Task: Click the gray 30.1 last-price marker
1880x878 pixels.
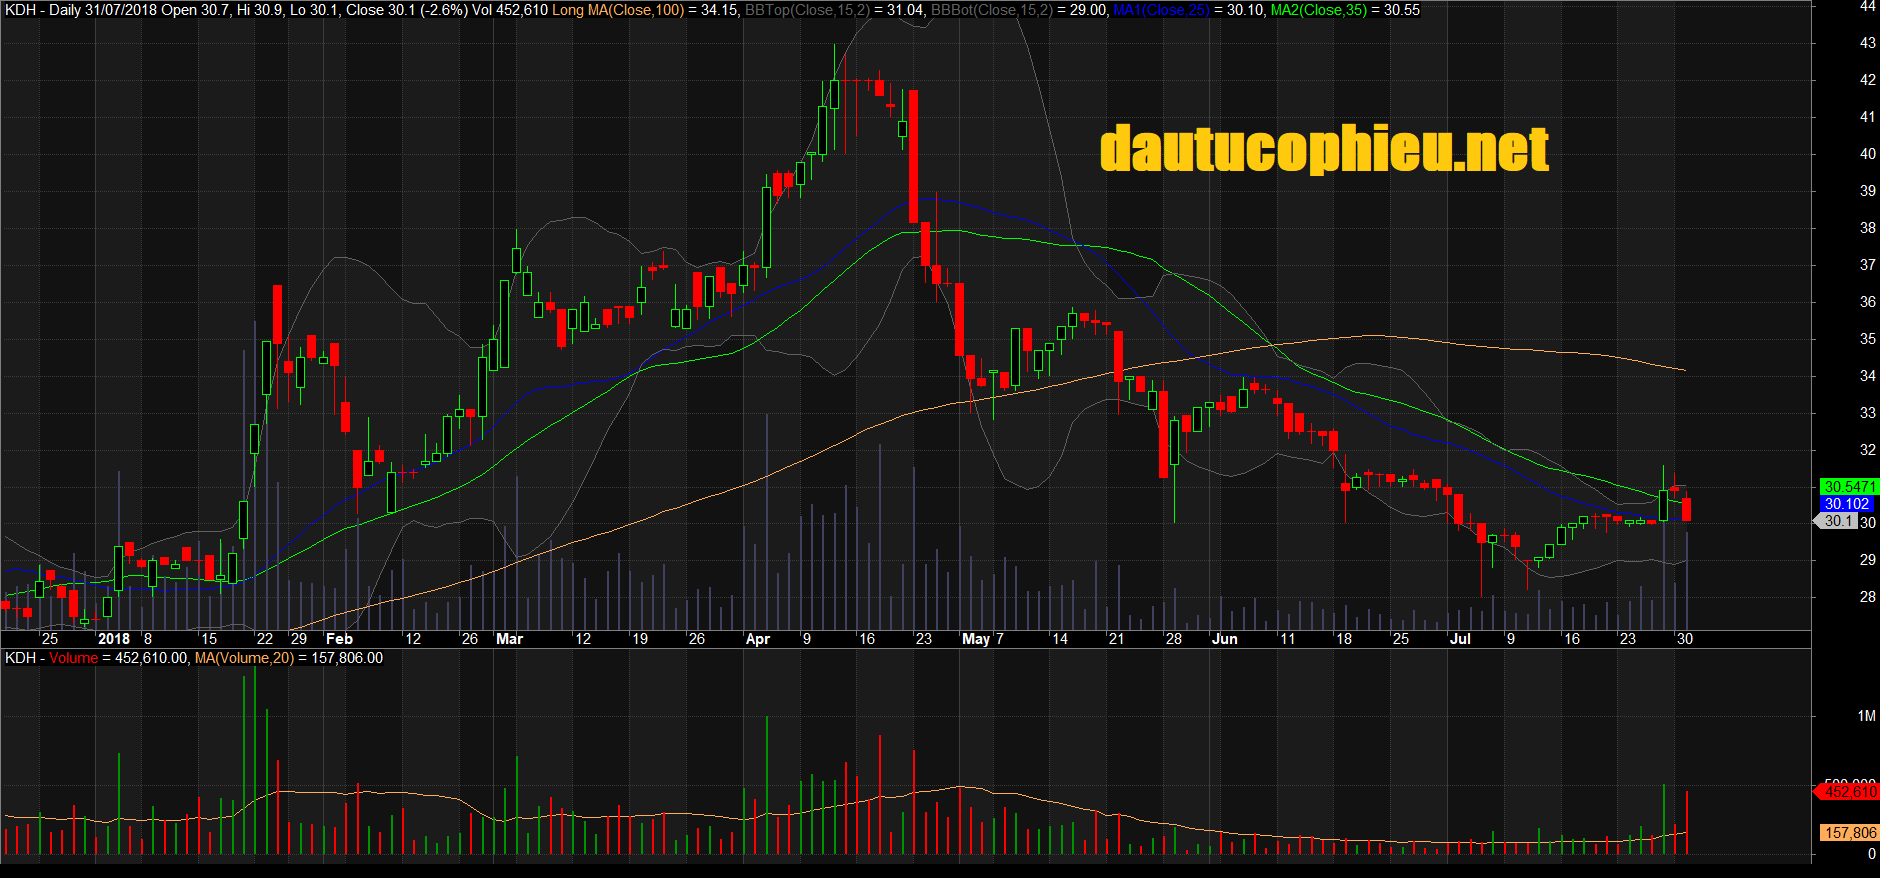Action: pos(1838,521)
